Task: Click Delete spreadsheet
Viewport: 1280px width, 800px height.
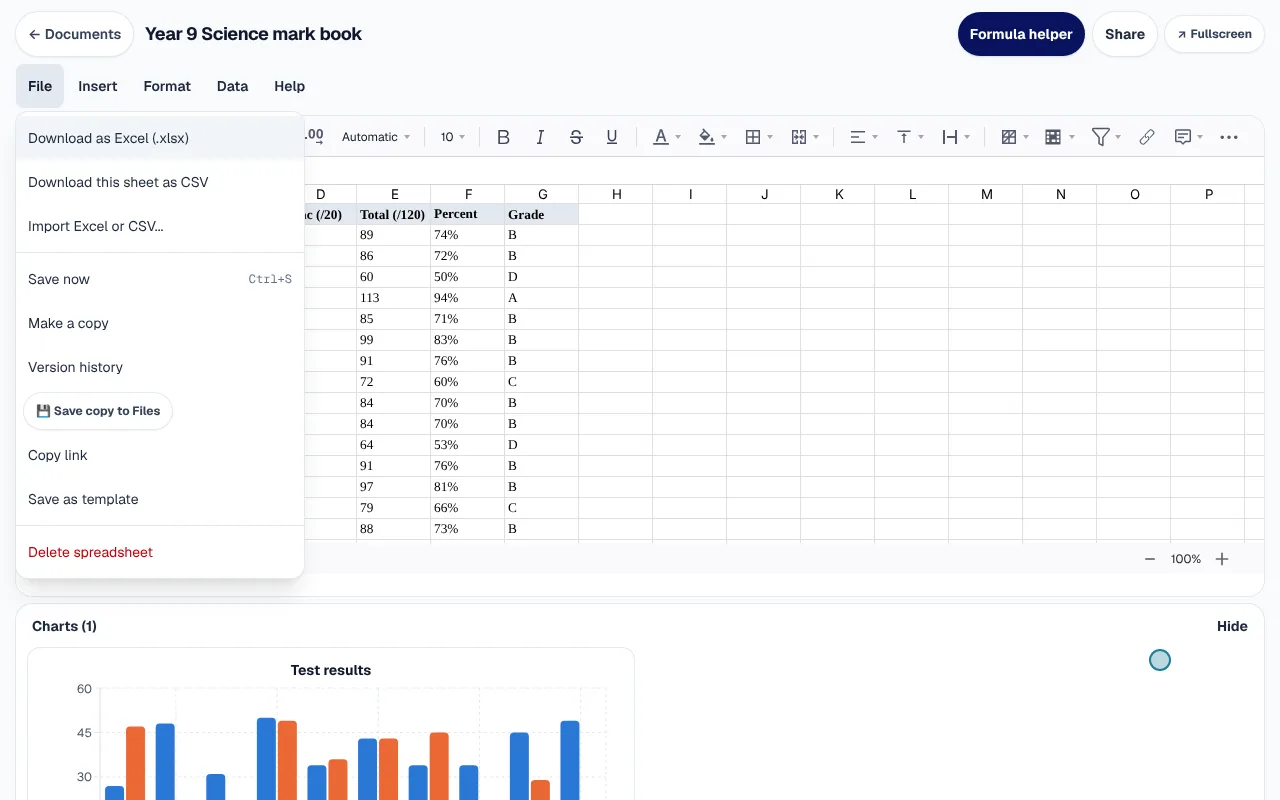Action: tap(160, 552)
